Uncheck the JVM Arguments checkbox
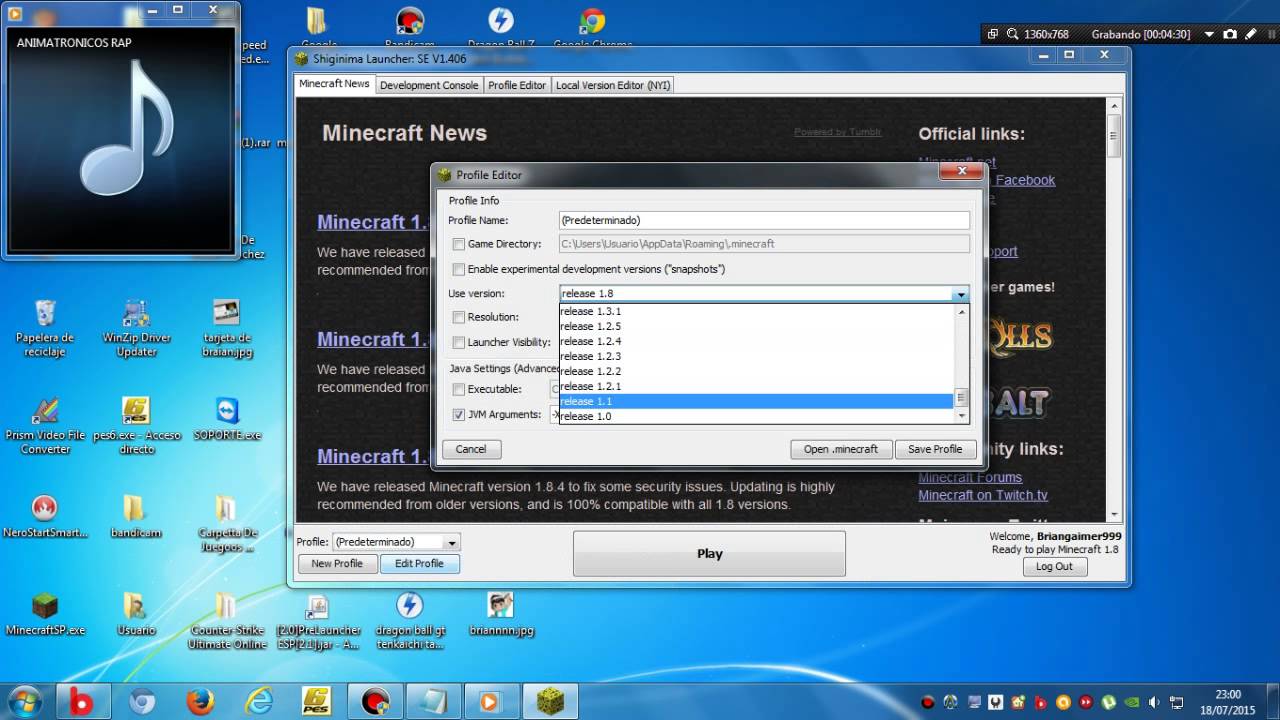Viewport: 1280px width, 720px height. 458,414
